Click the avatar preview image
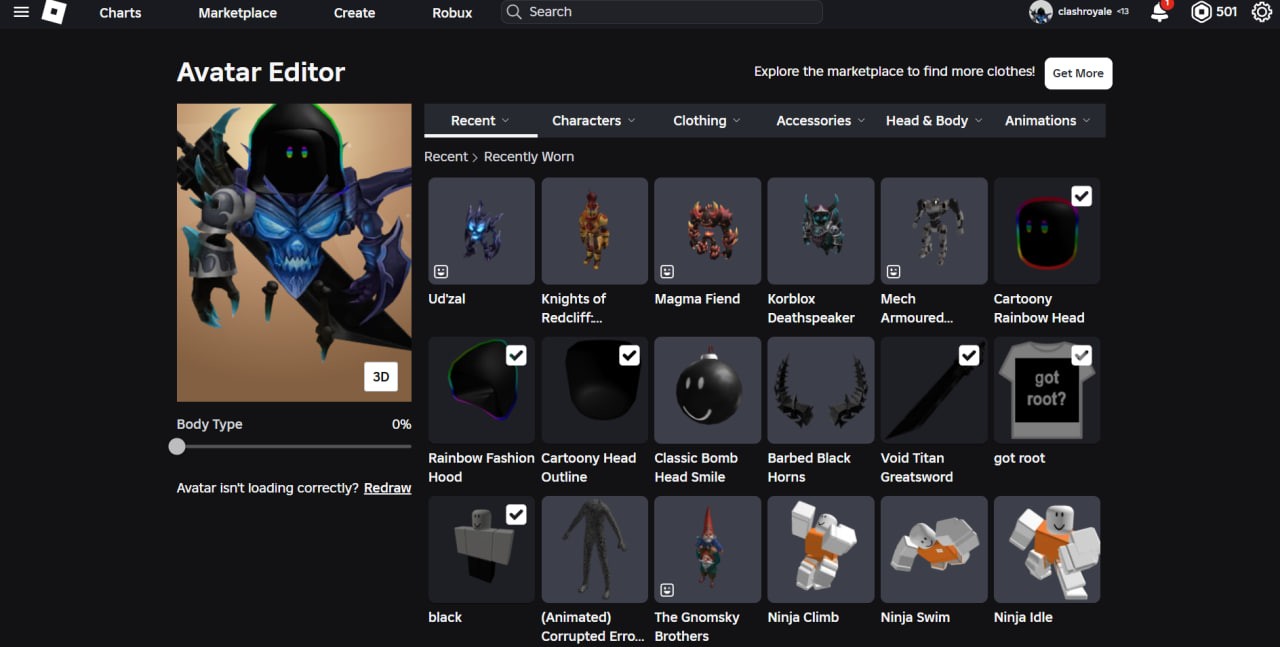This screenshot has height=647, width=1280. [294, 253]
